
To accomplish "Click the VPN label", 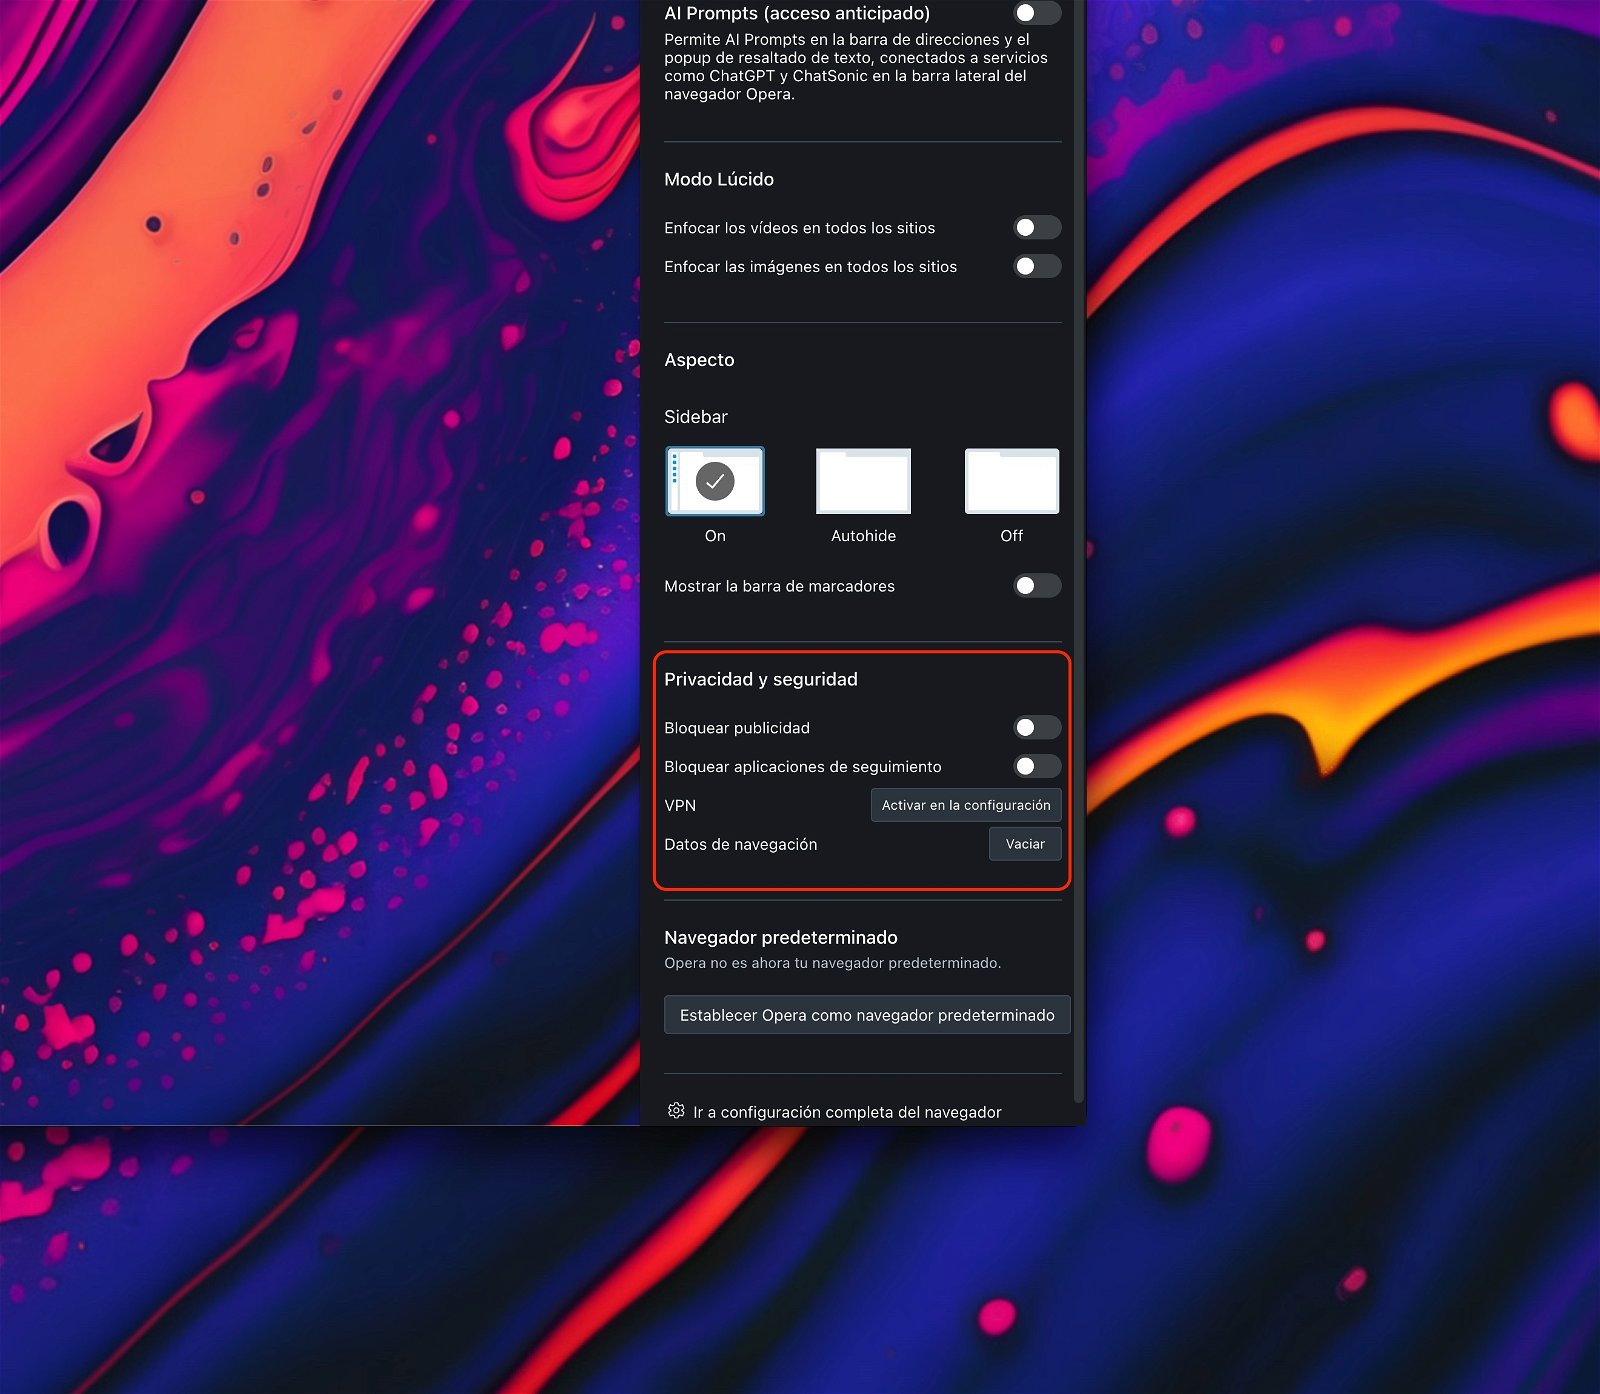I will pos(680,805).
